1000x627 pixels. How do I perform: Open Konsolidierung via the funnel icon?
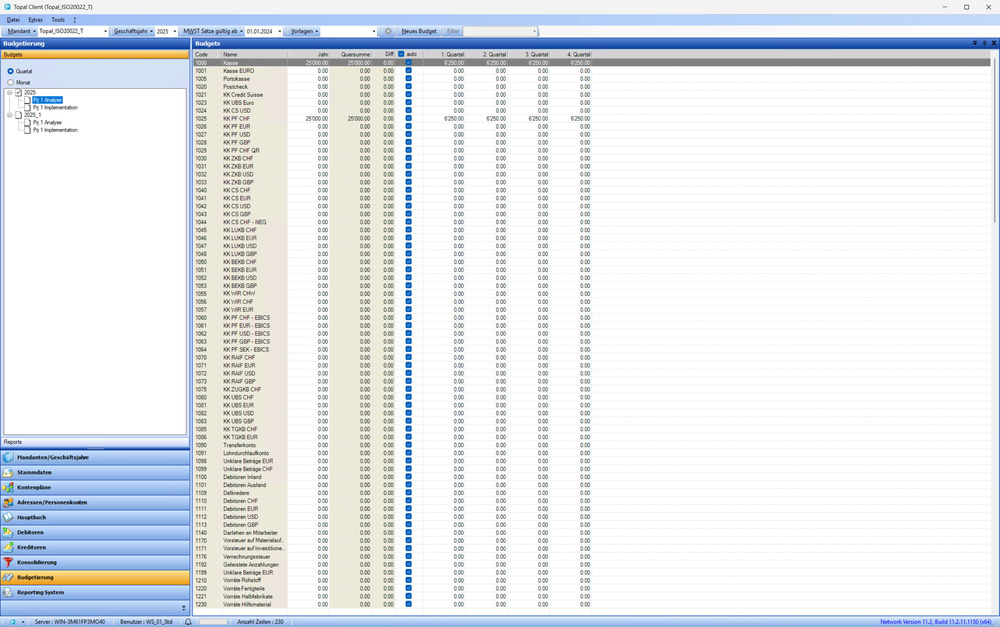[x=9, y=562]
